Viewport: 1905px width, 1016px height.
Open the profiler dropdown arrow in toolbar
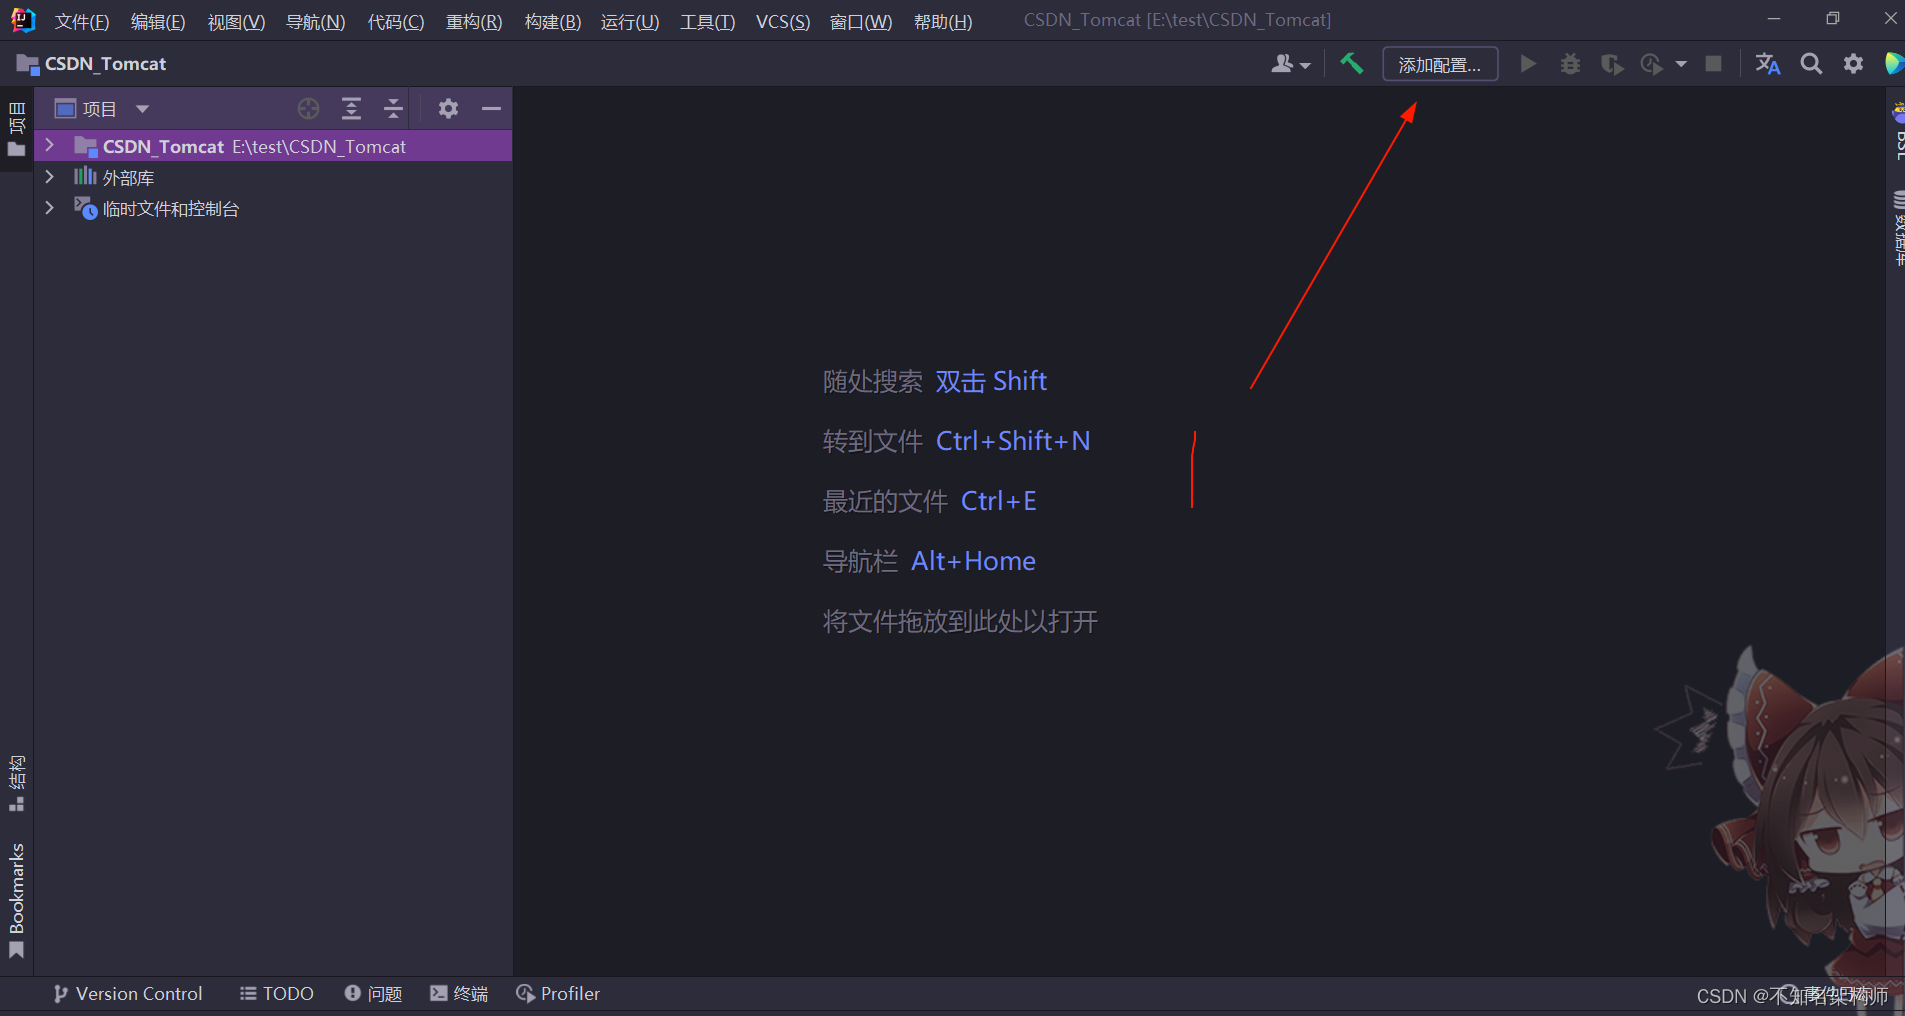pyautogui.click(x=1680, y=63)
